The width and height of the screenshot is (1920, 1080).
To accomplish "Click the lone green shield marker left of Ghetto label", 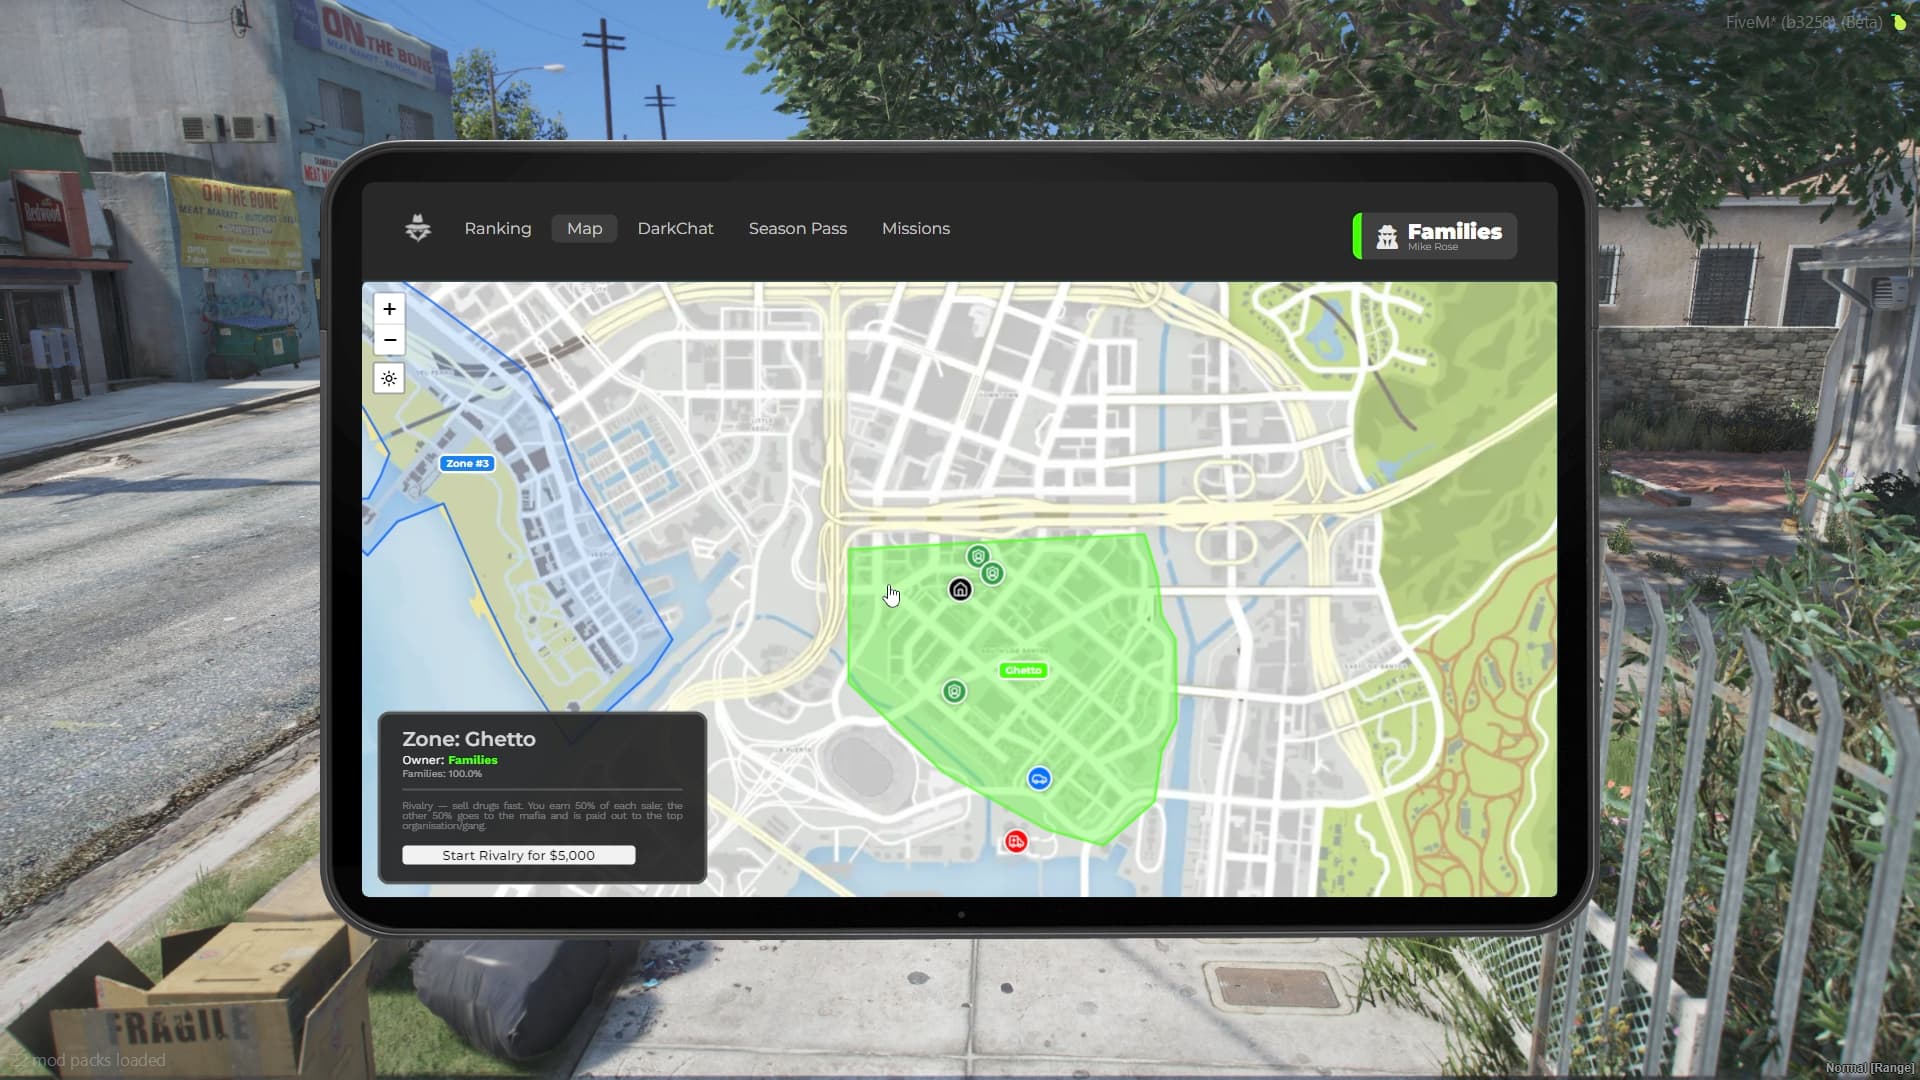I will (x=954, y=691).
